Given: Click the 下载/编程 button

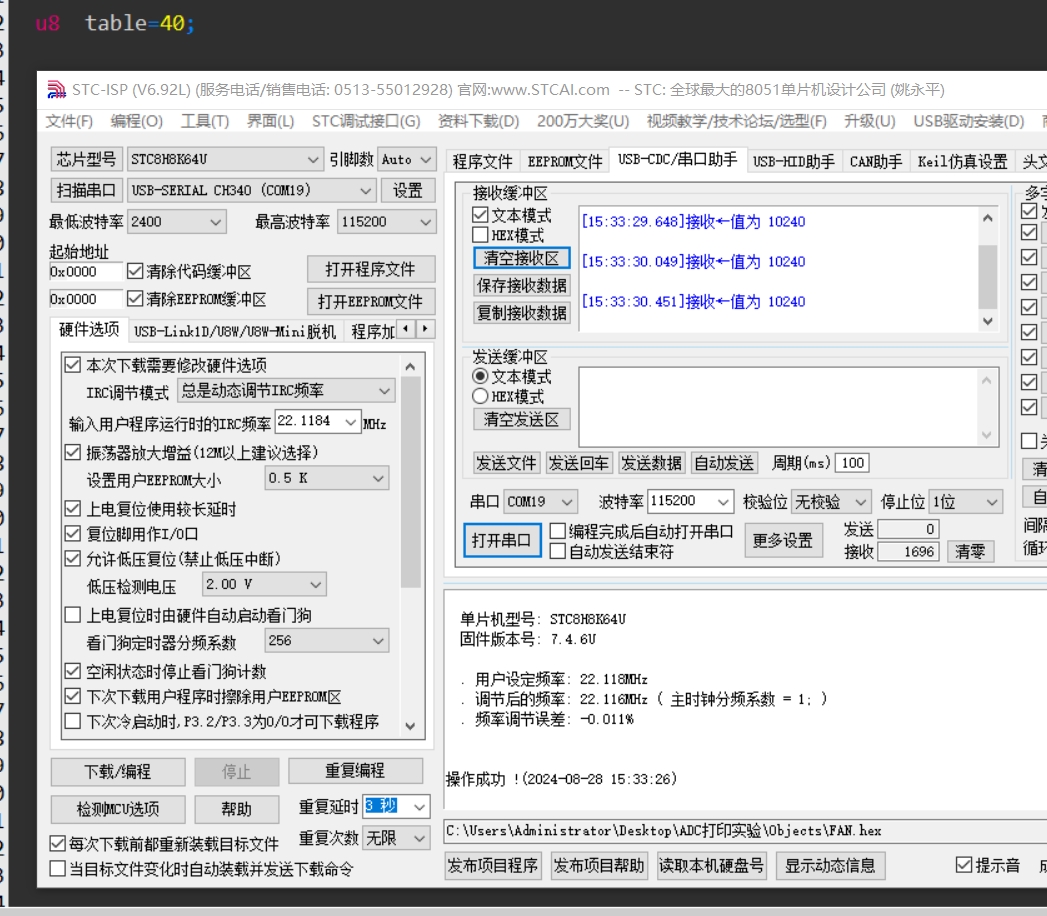Looking at the screenshot, I should point(118,772).
